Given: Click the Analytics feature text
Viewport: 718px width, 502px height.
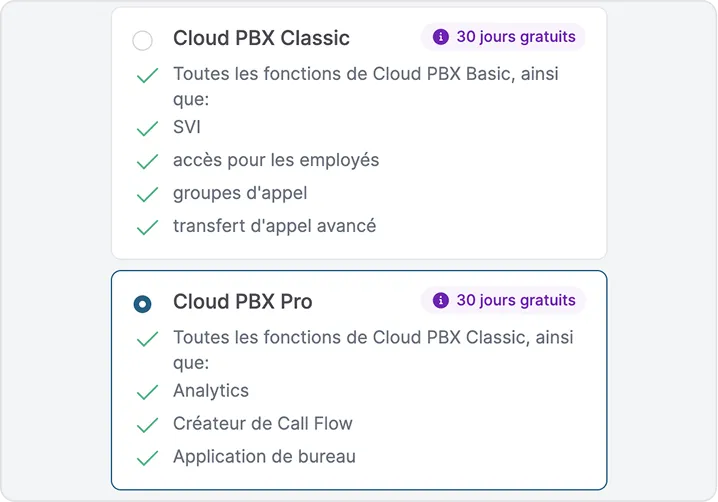Looking at the screenshot, I should pyautogui.click(x=211, y=391).
